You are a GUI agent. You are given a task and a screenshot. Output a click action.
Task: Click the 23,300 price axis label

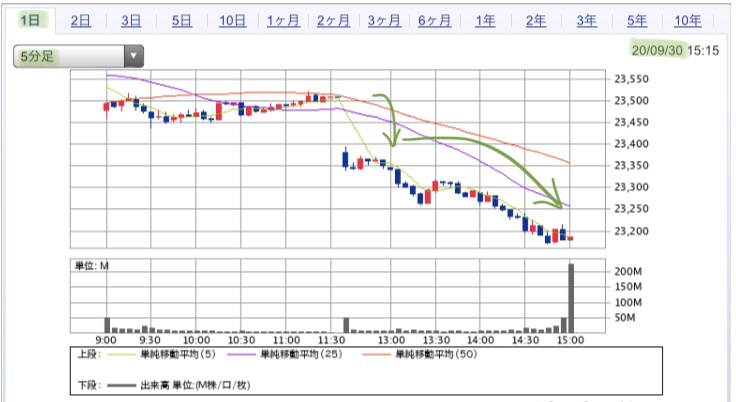click(x=631, y=187)
